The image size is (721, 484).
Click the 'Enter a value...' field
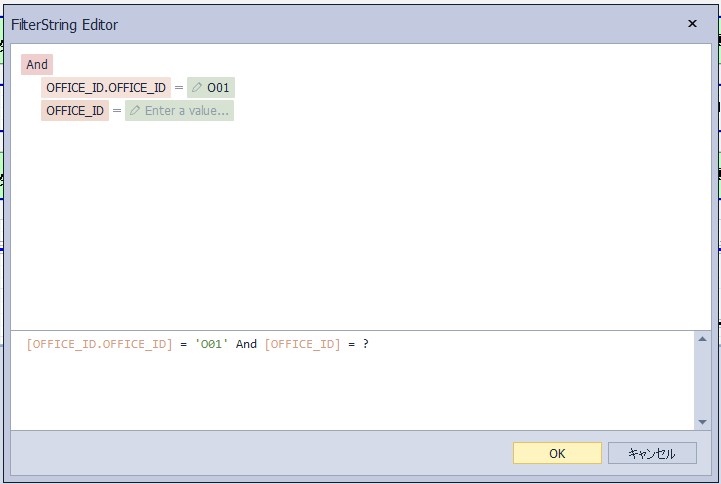click(x=186, y=111)
